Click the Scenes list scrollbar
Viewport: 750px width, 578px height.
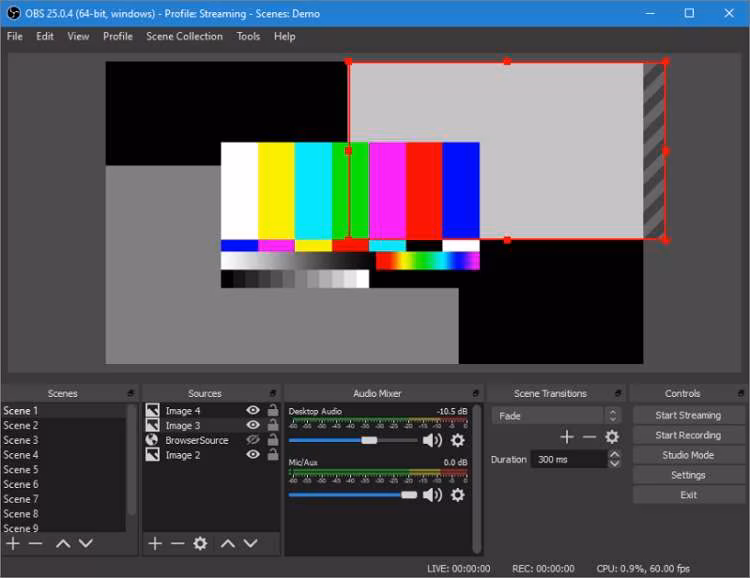[132, 459]
